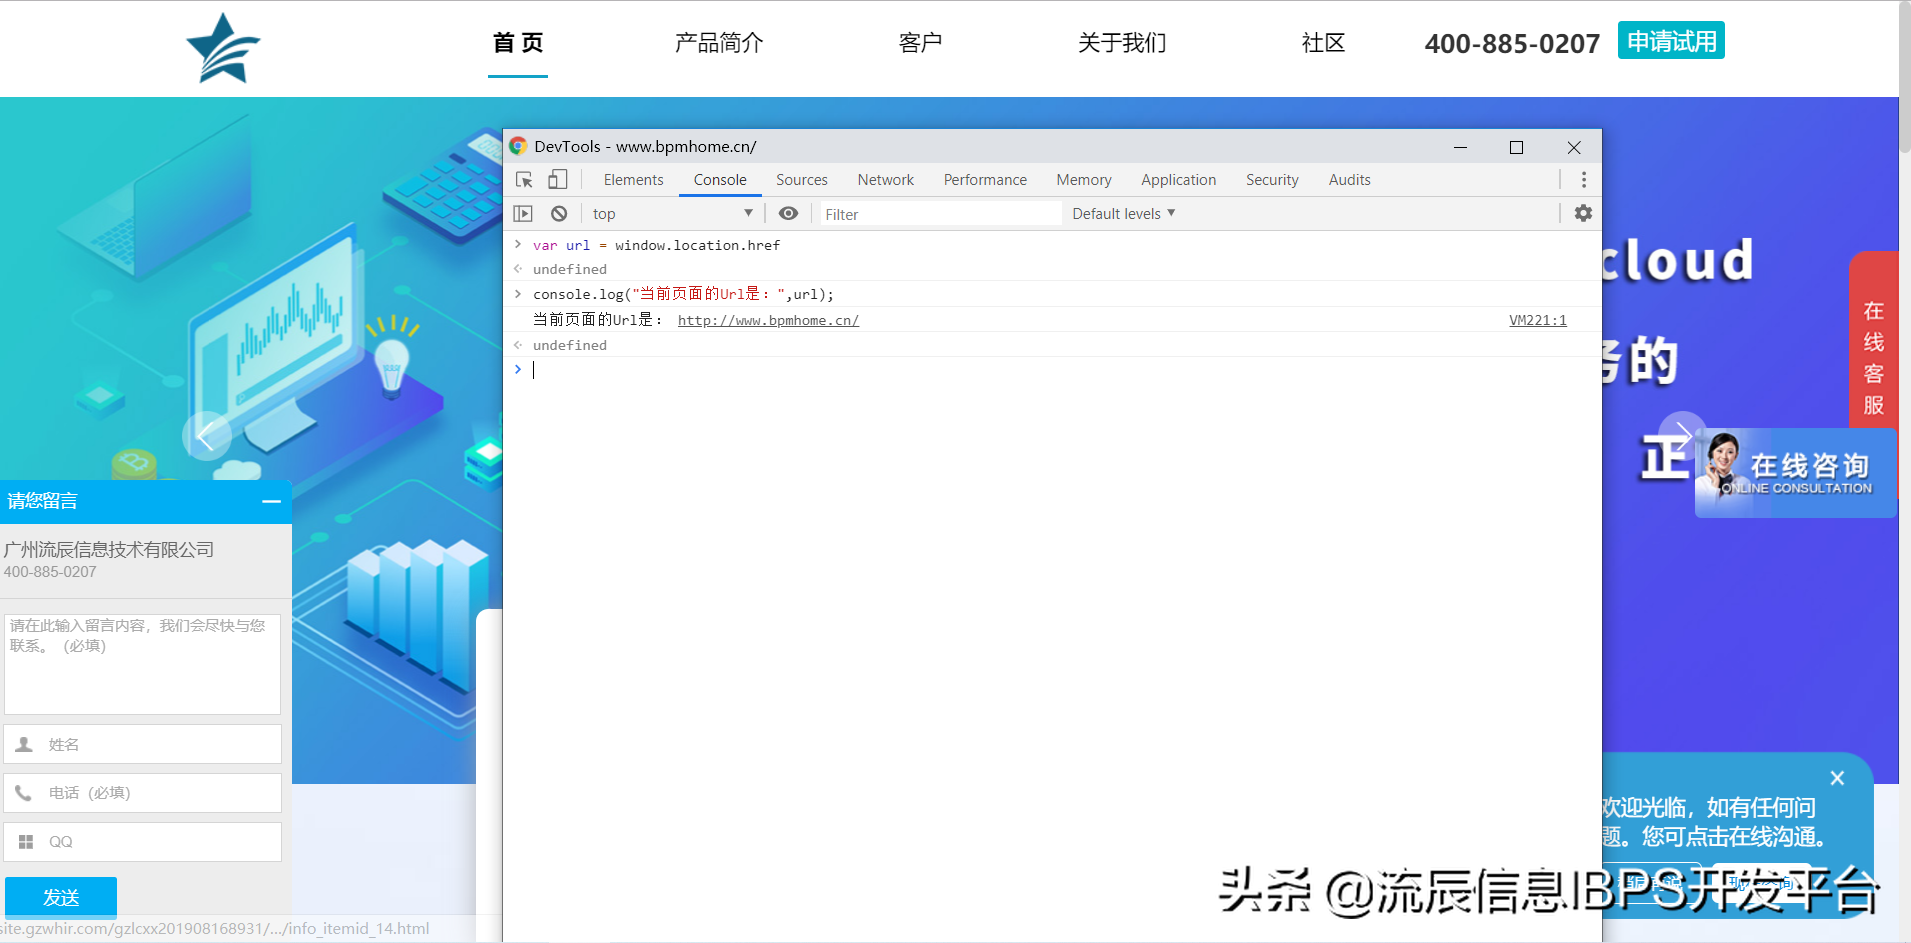Screen dimensions: 1911x943
Task: Switch to the Console tab
Action: (720, 180)
